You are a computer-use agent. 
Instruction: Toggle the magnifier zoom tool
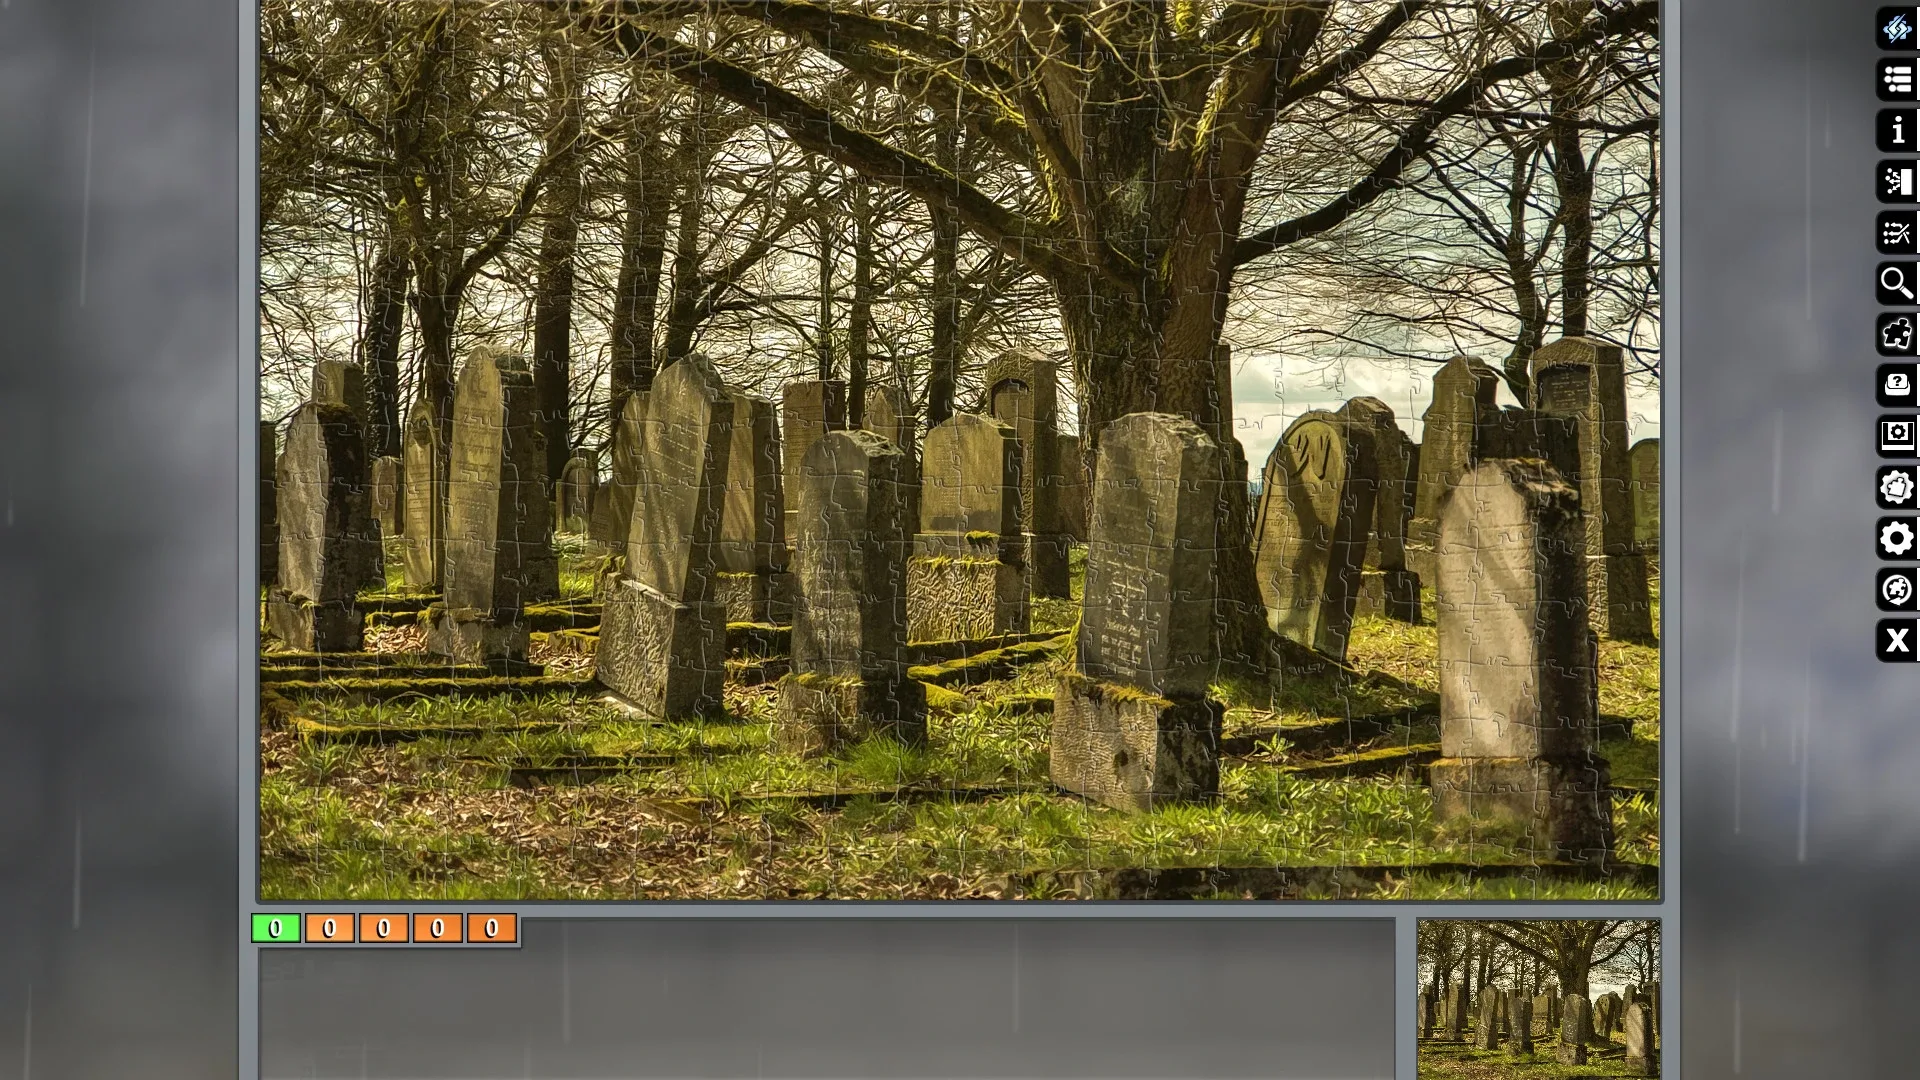[x=1897, y=284]
